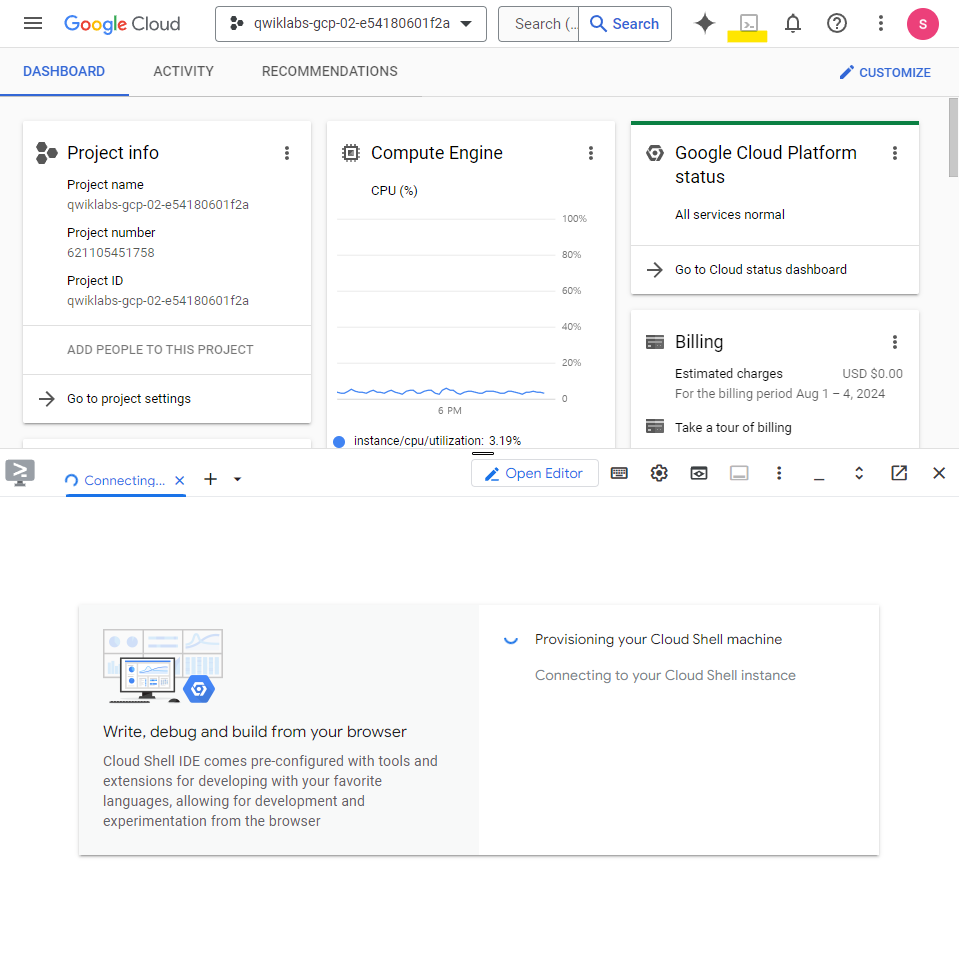Click ADD PEOPLE TO THIS PROJECT
The height and width of the screenshot is (957, 959).
pyautogui.click(x=160, y=350)
